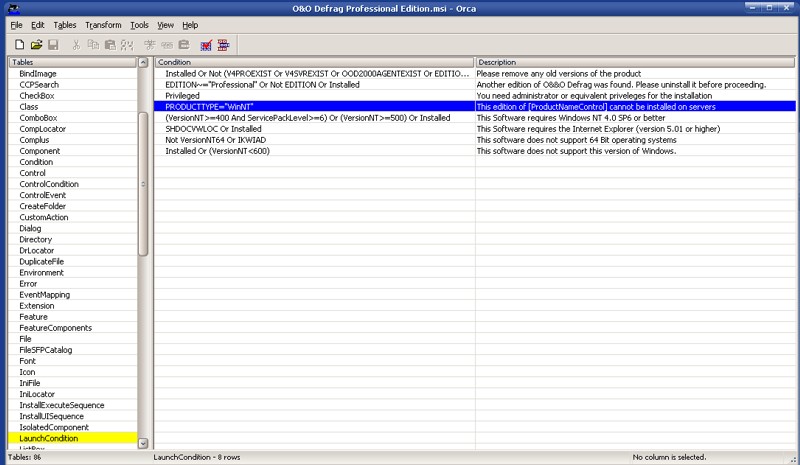
Task: Select the Error table
Action: [x=28, y=284]
